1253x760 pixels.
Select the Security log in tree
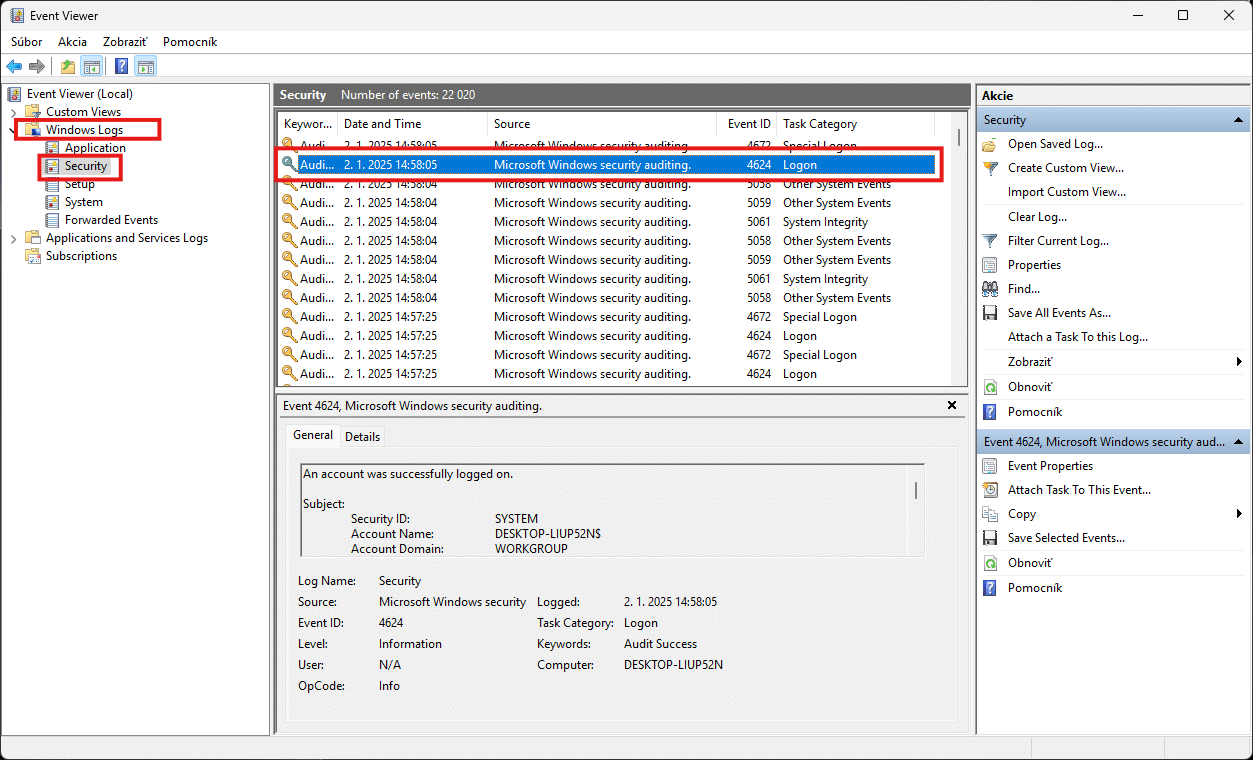[85, 166]
